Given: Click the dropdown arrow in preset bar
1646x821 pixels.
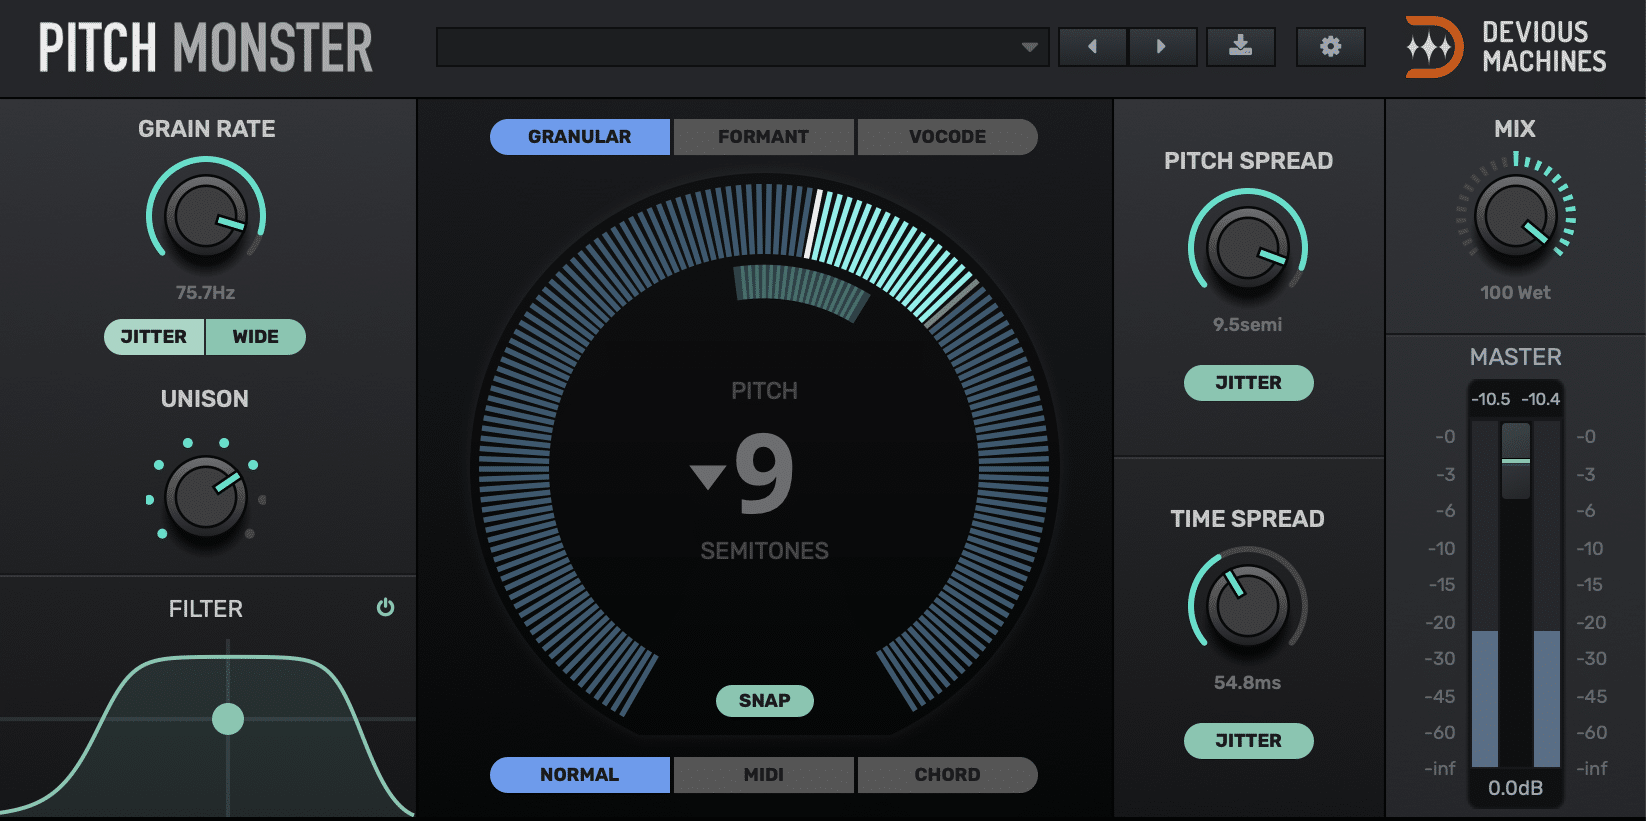Looking at the screenshot, I should click(x=1029, y=47).
